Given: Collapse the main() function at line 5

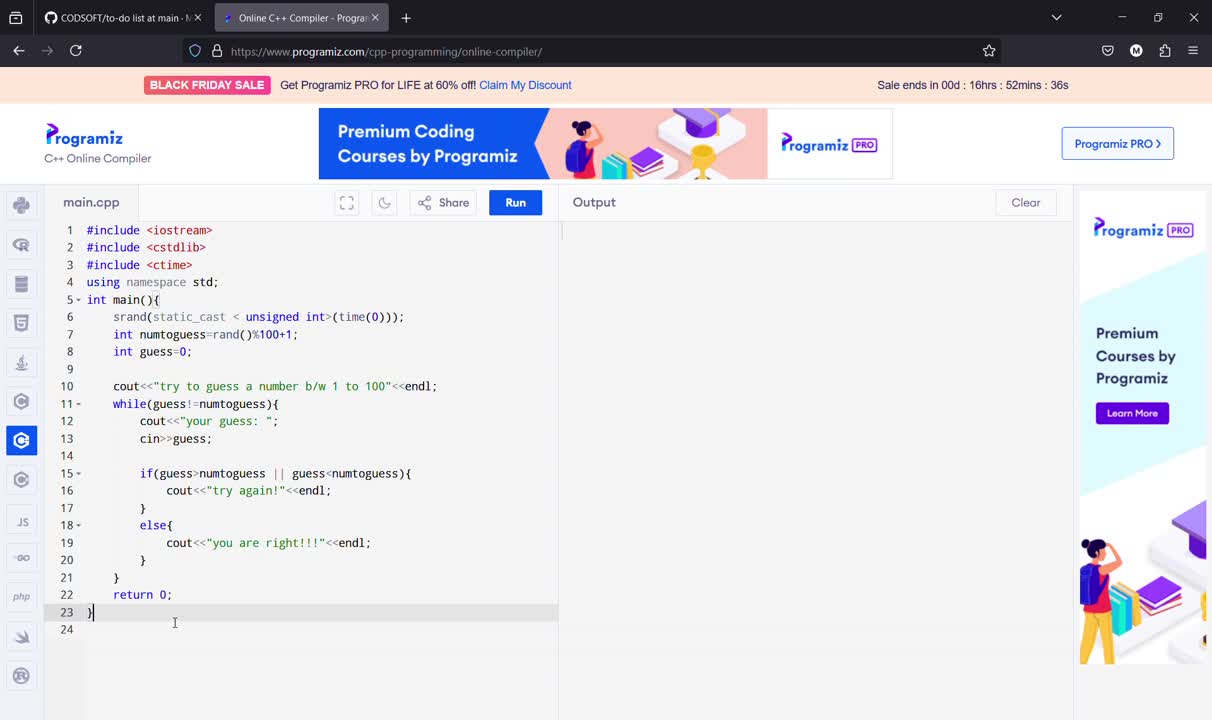Looking at the screenshot, I should 79,300.
